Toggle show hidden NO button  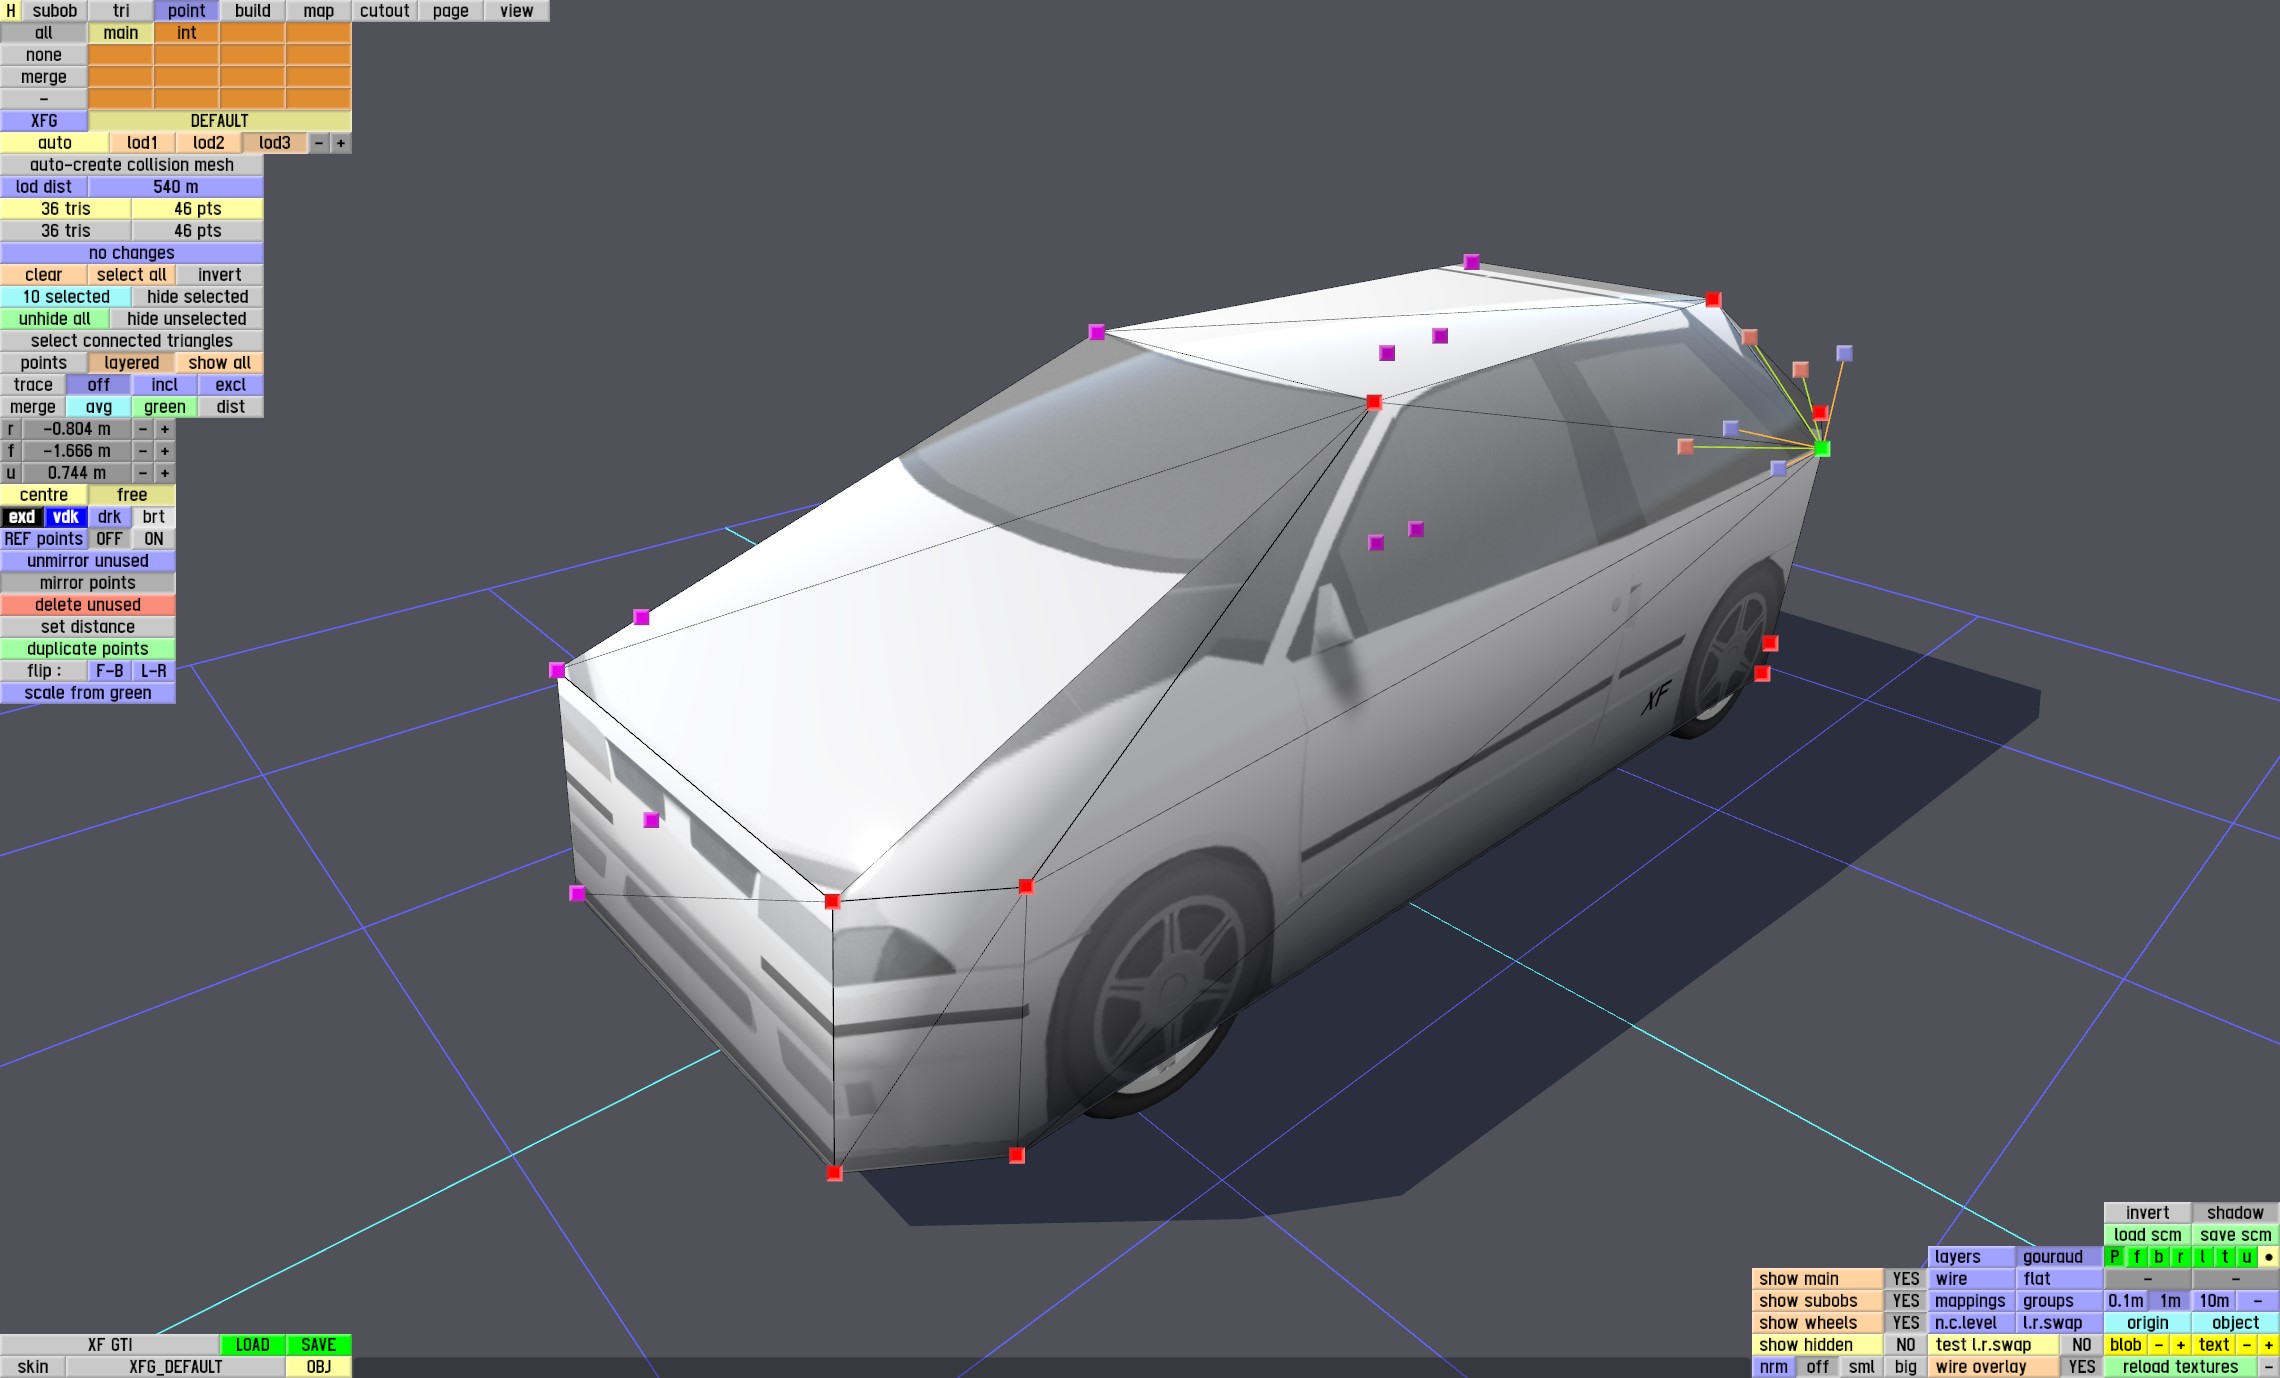(1905, 1345)
